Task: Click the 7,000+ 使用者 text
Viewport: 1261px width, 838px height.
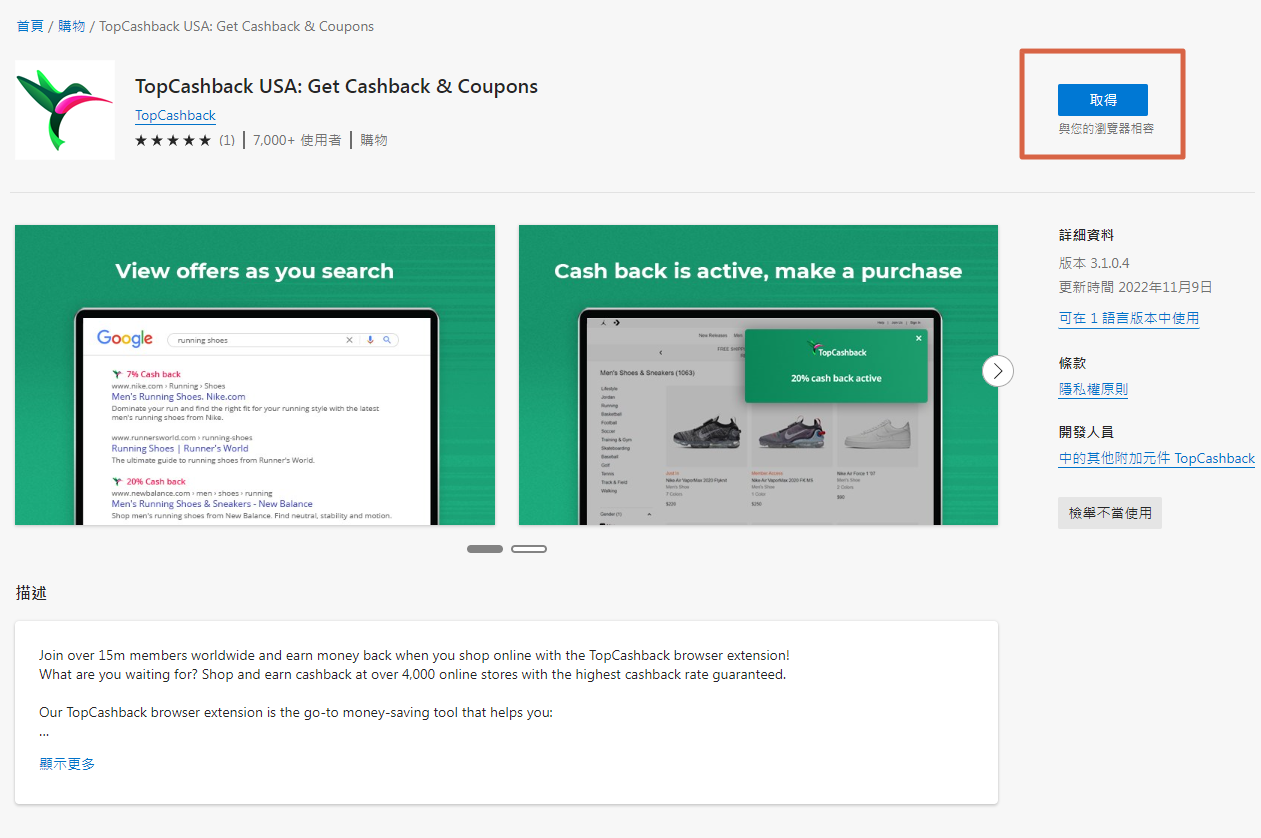Action: click(x=297, y=140)
